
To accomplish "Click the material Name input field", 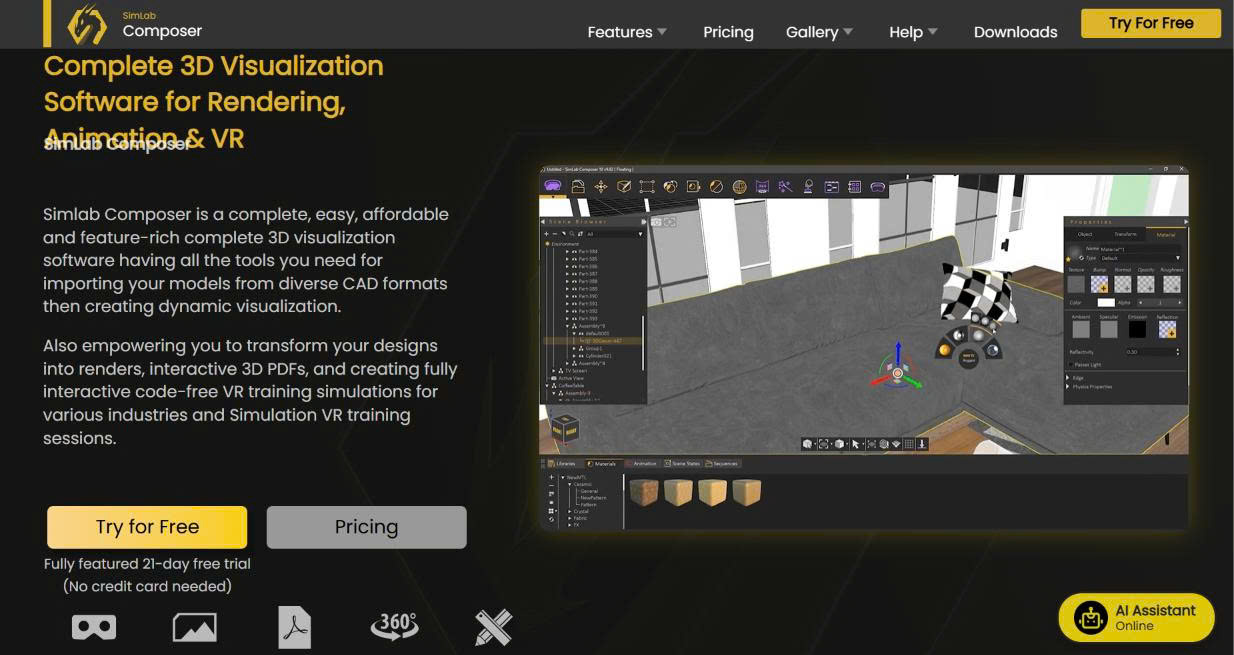I will 1139,249.
